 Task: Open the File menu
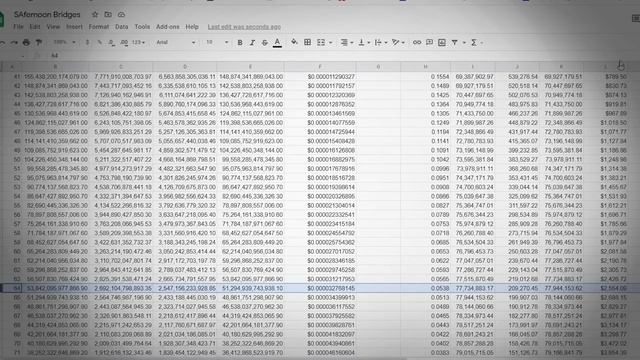18,27
